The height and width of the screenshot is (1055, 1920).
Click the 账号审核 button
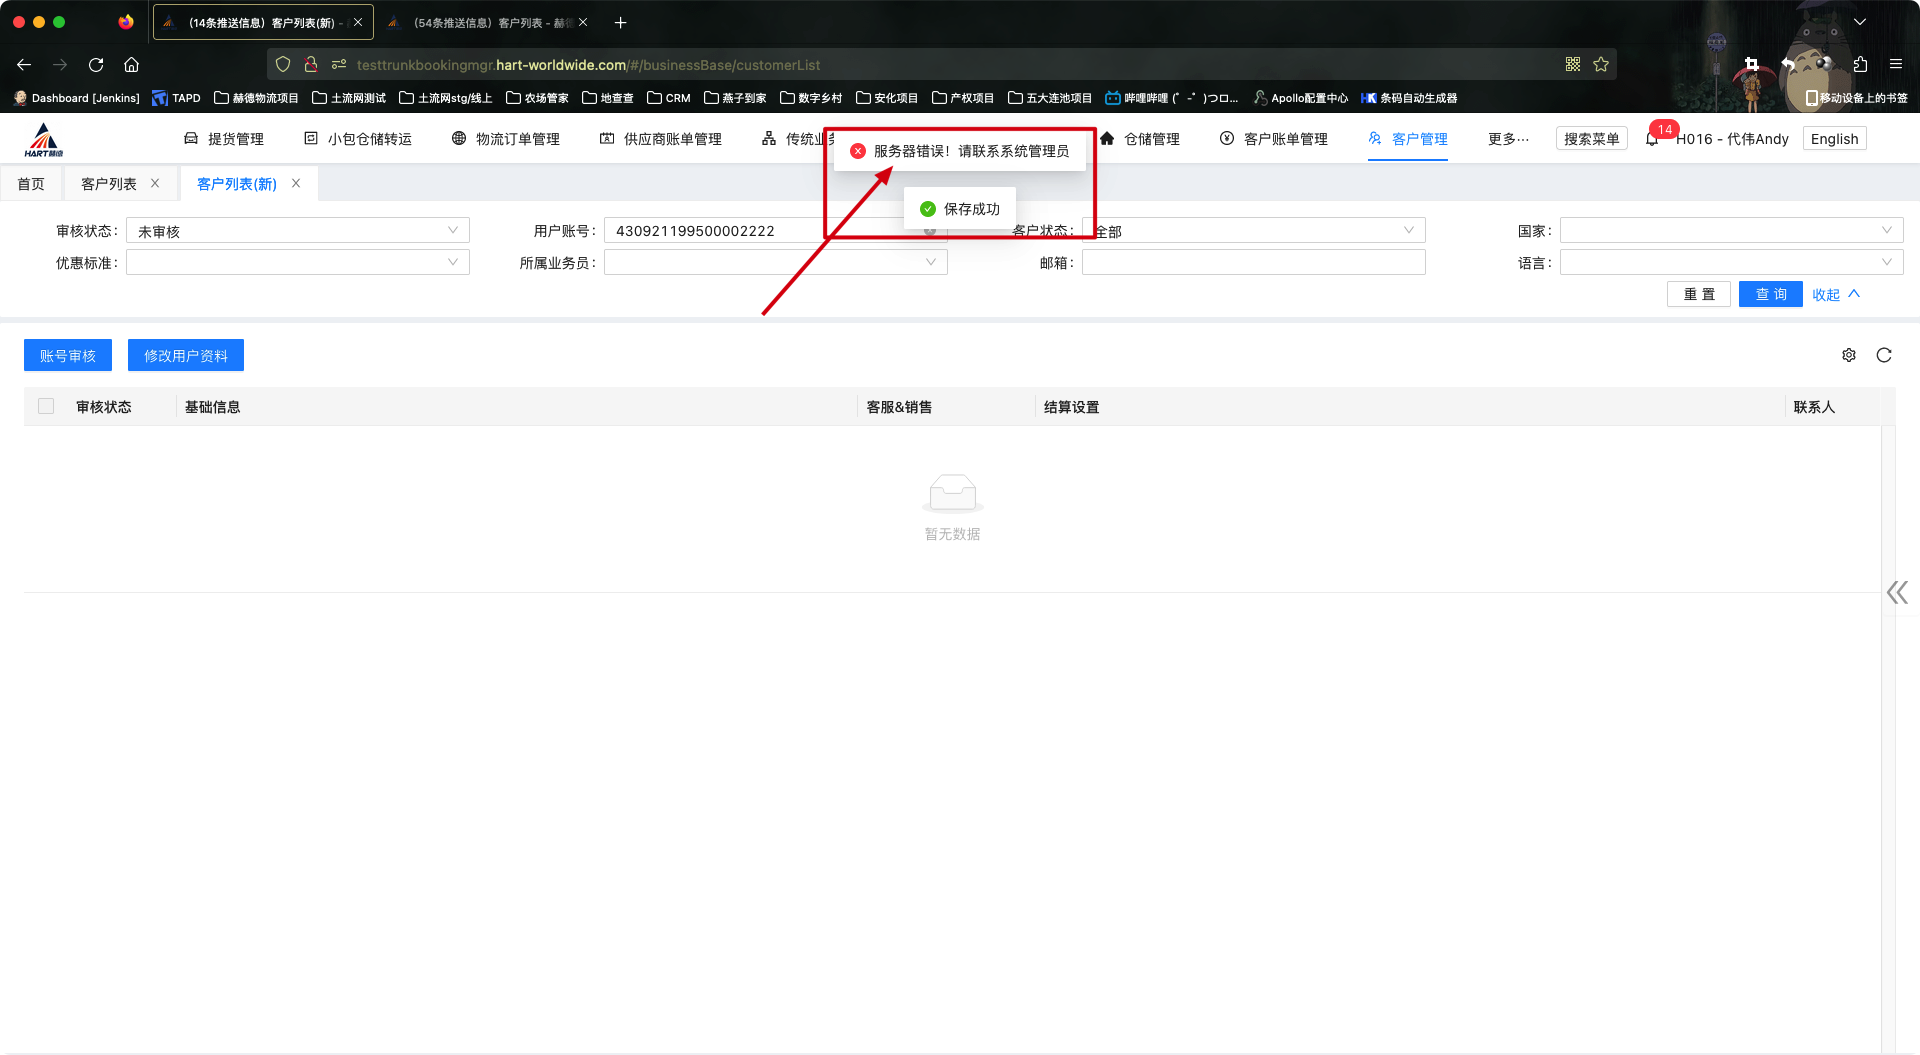[x=68, y=356]
